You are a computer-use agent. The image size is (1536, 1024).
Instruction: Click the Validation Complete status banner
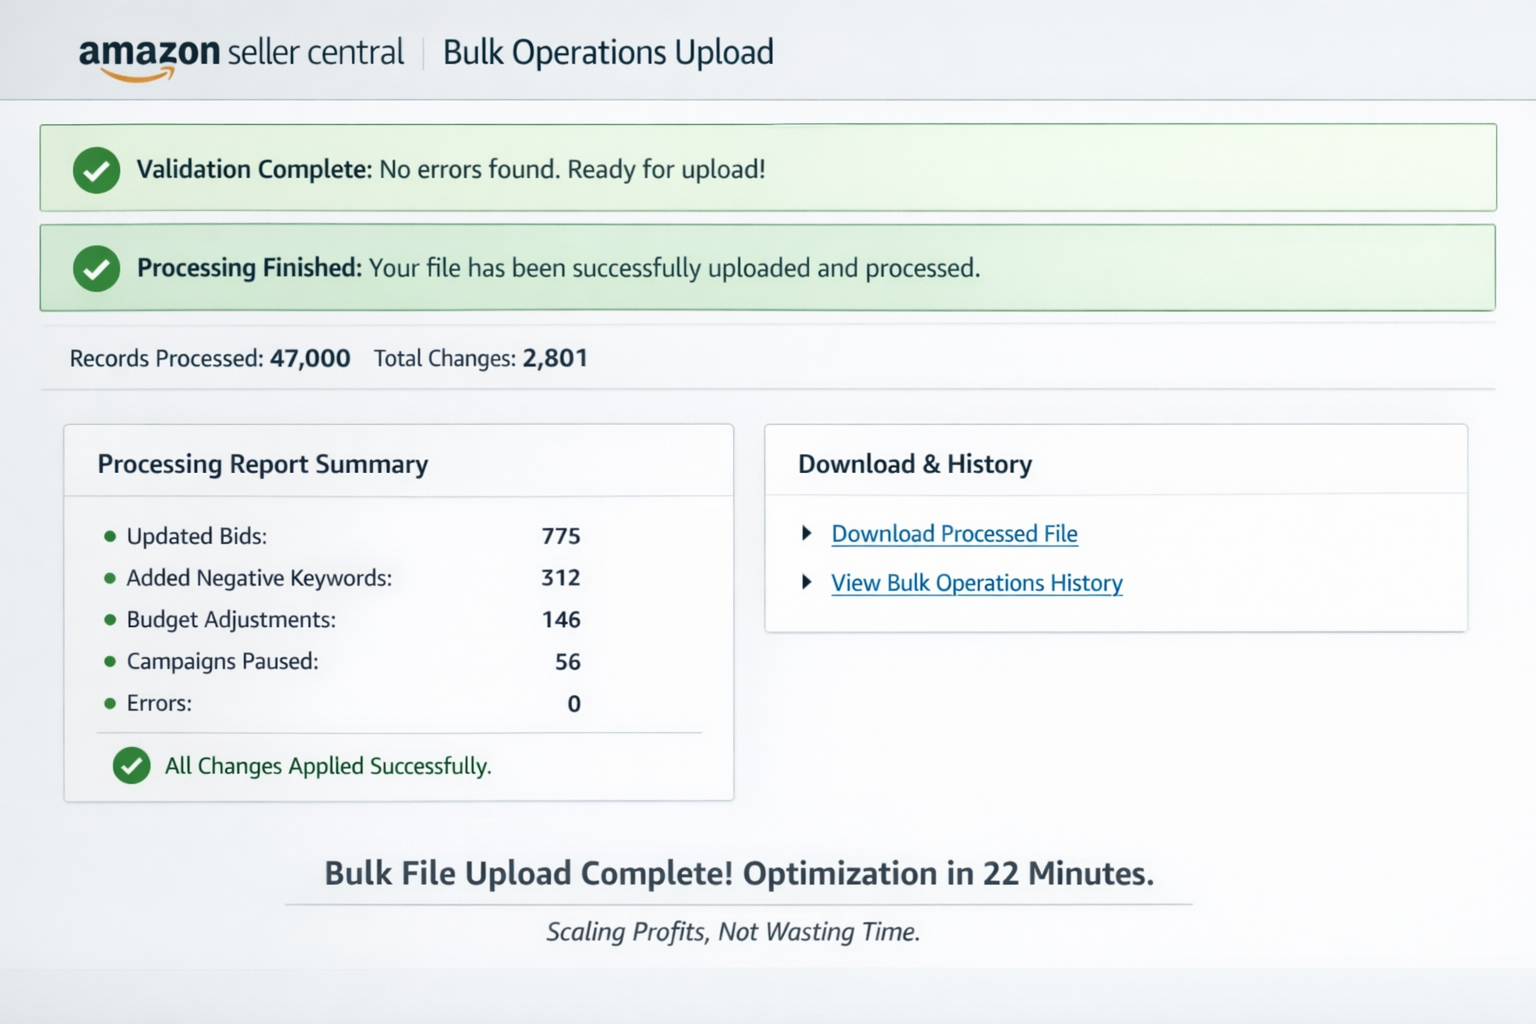point(768,168)
